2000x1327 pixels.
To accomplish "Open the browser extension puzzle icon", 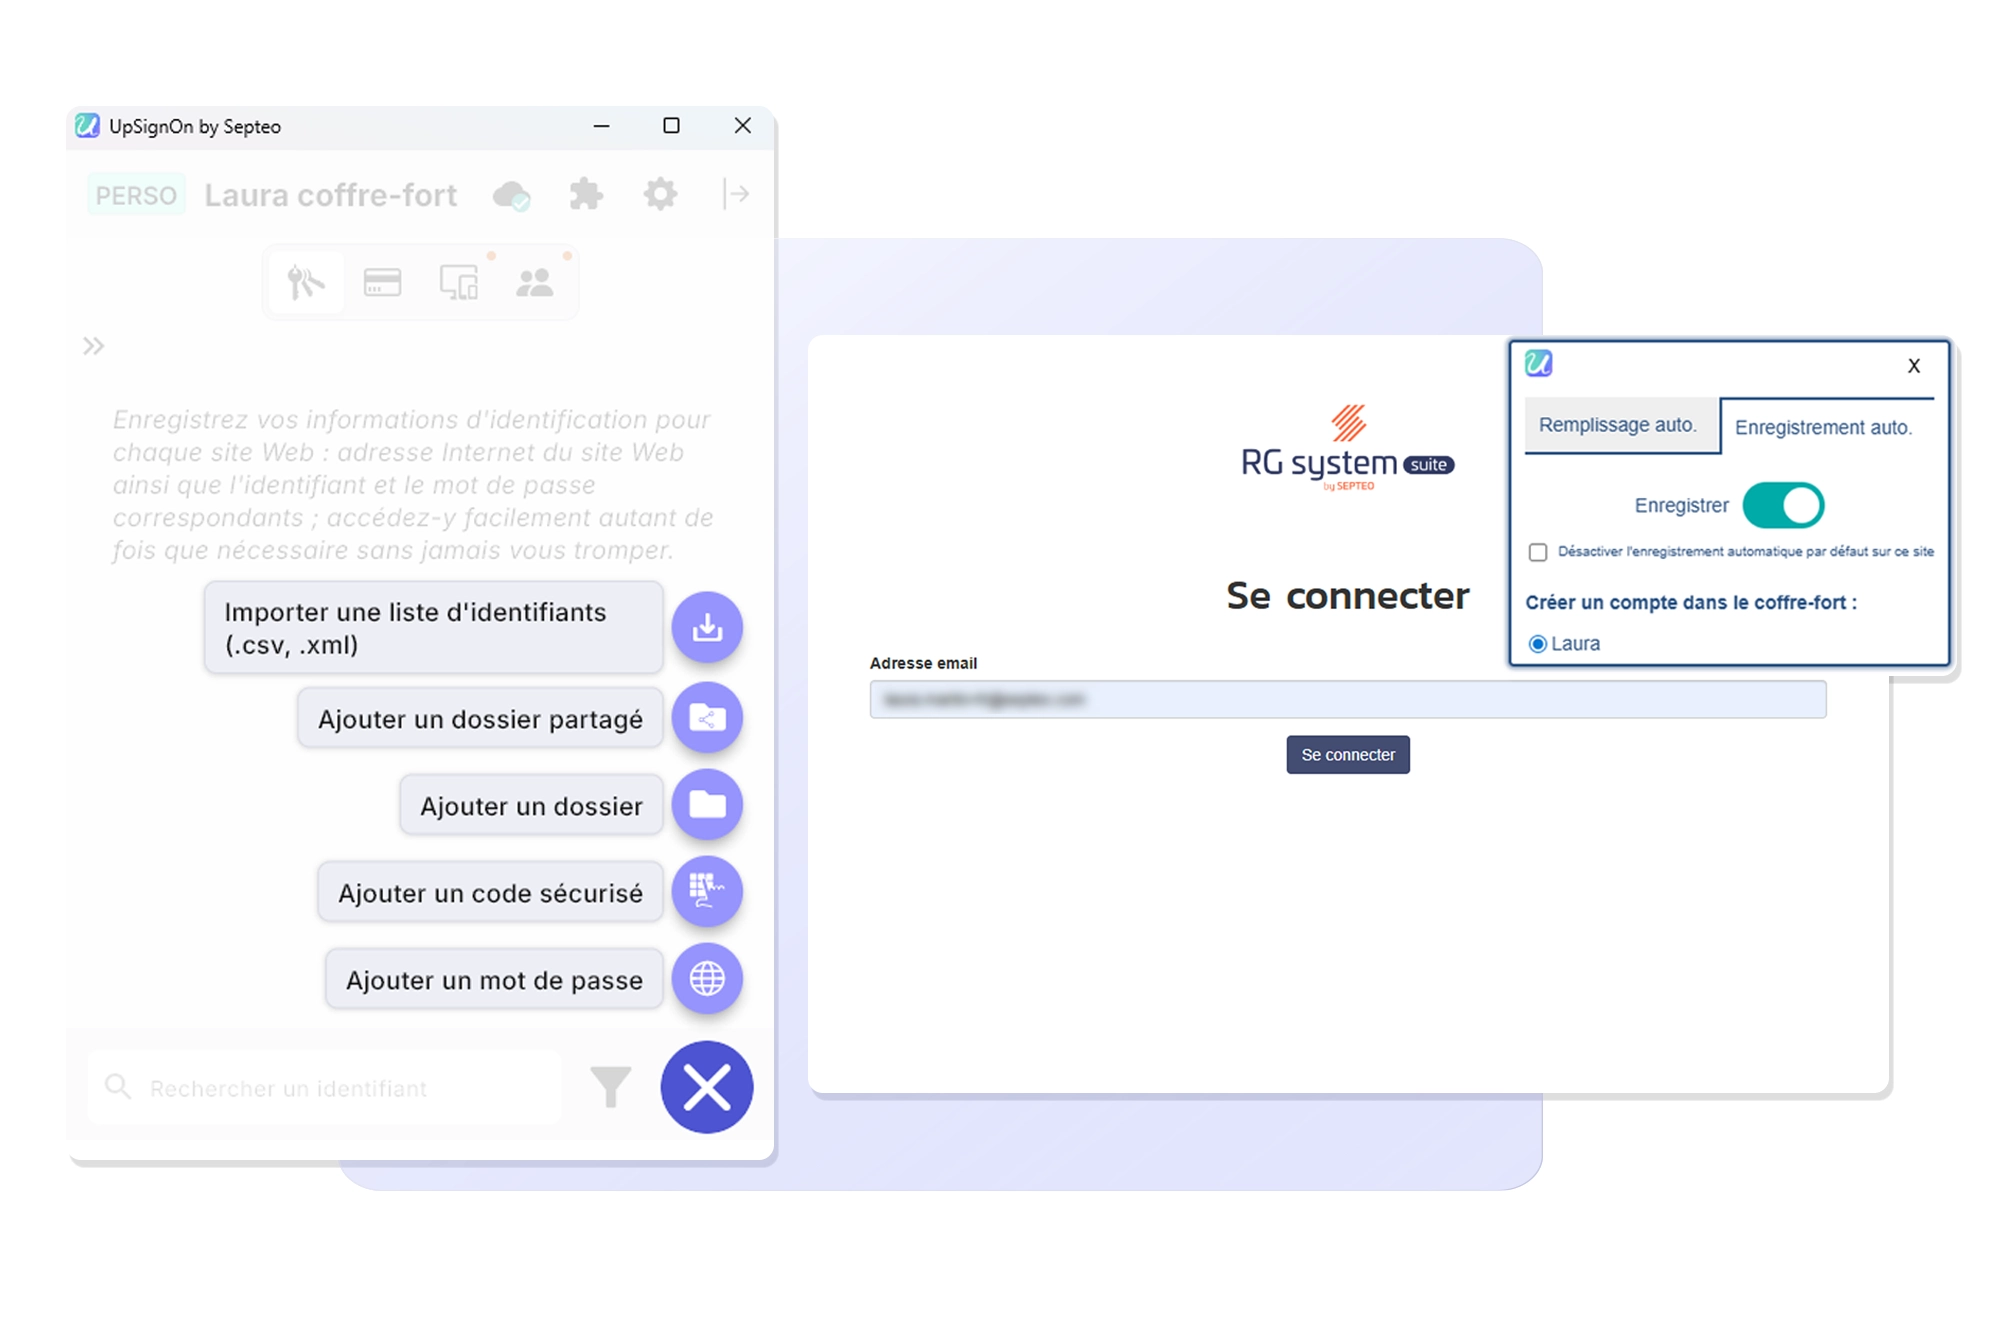I will [x=585, y=194].
